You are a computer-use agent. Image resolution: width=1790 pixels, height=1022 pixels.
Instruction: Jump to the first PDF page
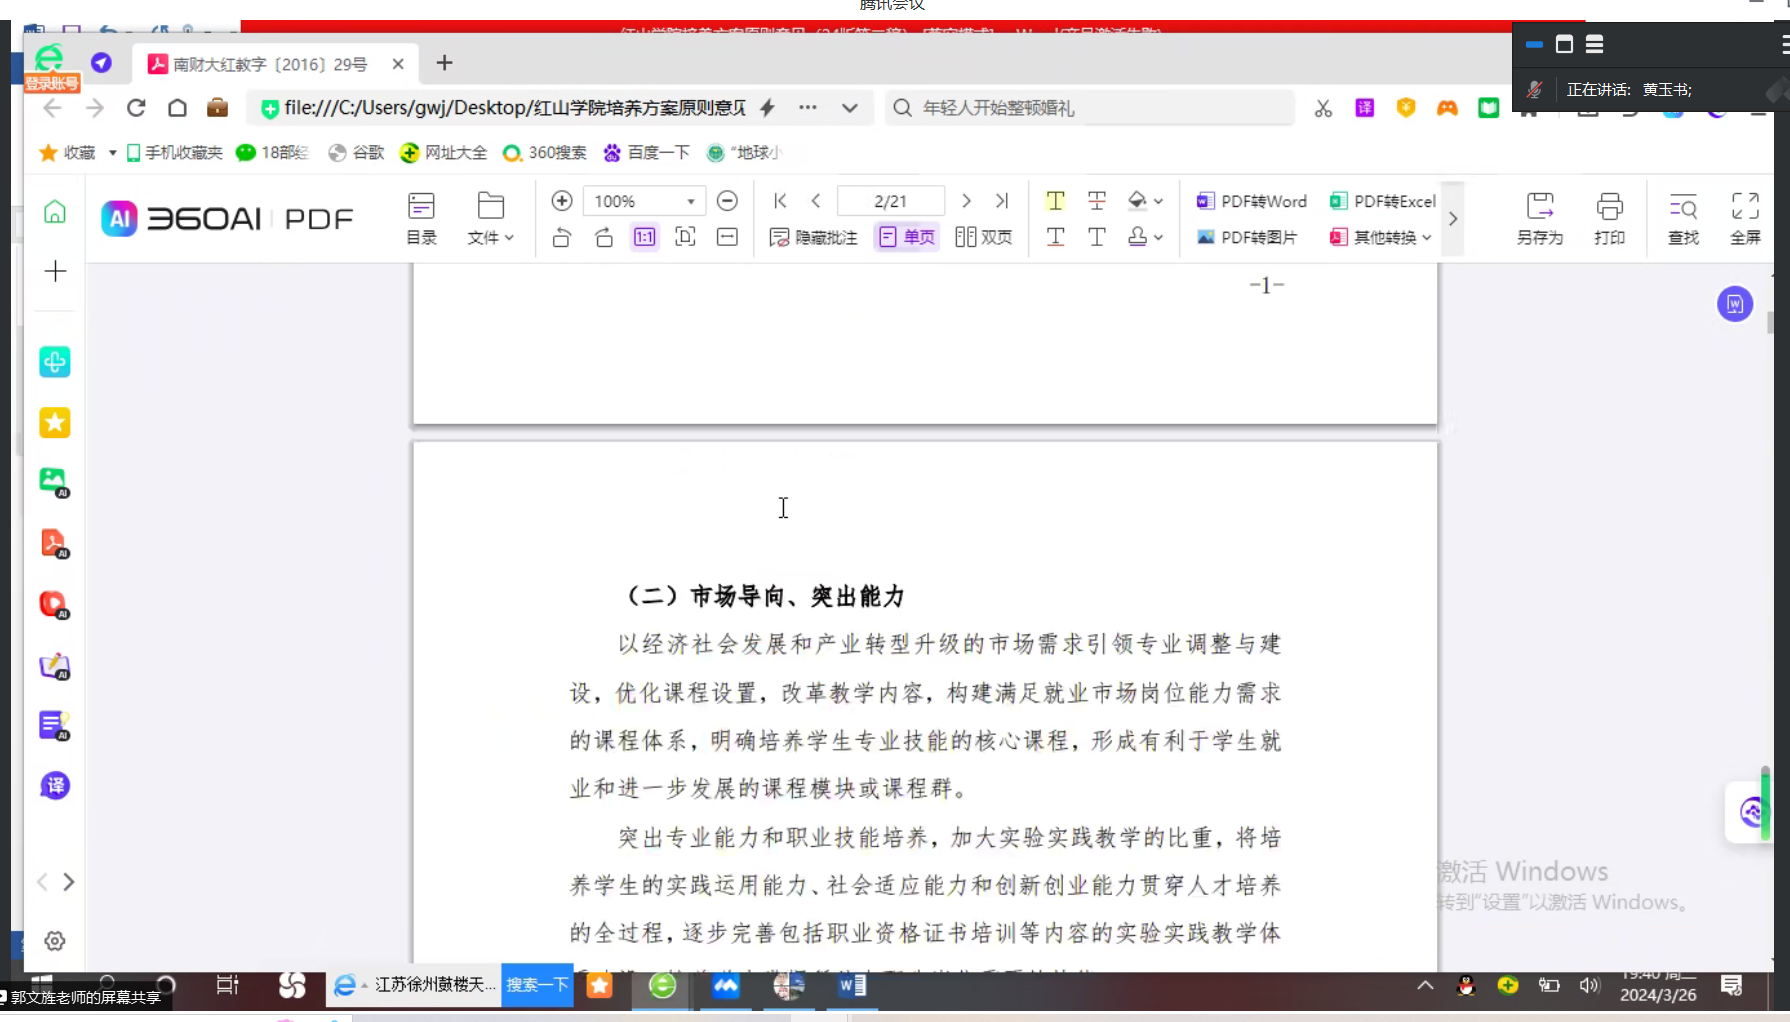coord(780,201)
